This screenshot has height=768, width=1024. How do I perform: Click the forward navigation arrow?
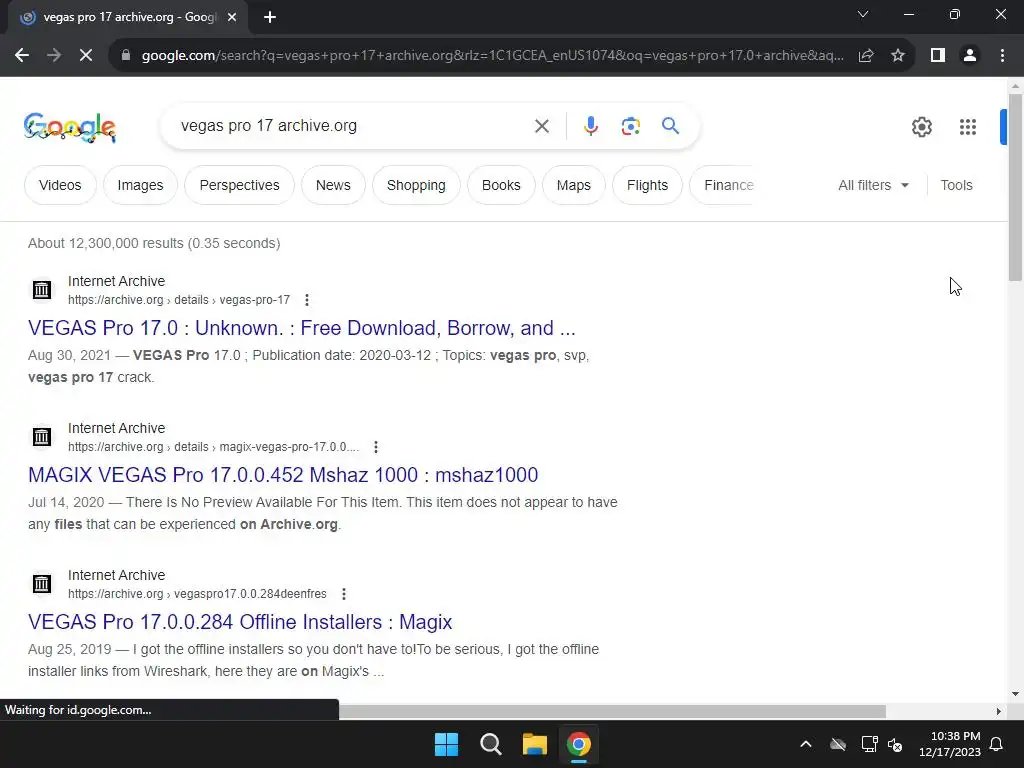pyautogui.click(x=54, y=56)
